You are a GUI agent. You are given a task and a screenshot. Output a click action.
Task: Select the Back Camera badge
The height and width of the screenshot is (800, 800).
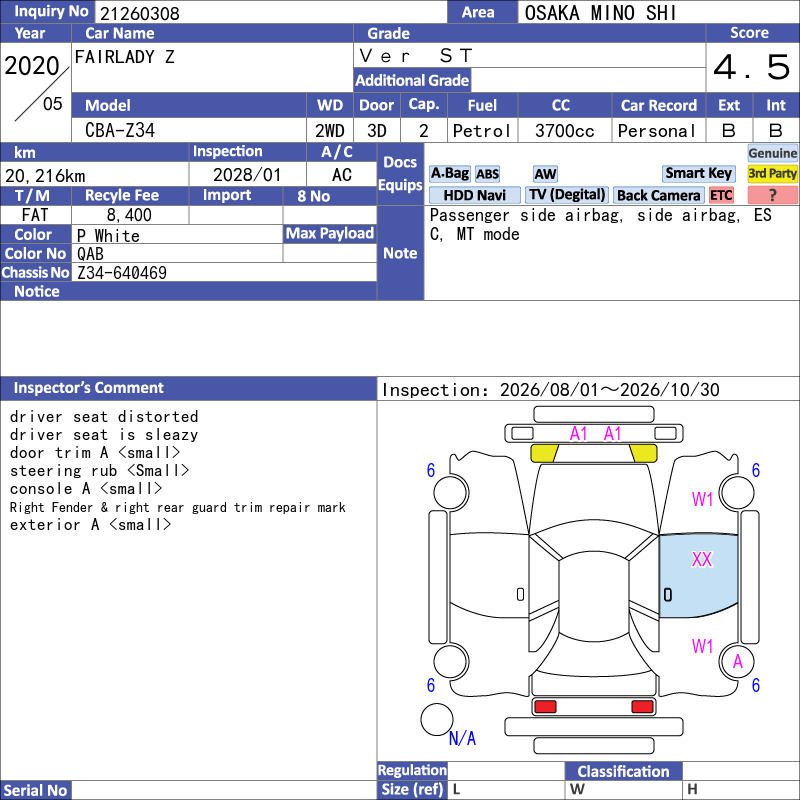coord(659,195)
